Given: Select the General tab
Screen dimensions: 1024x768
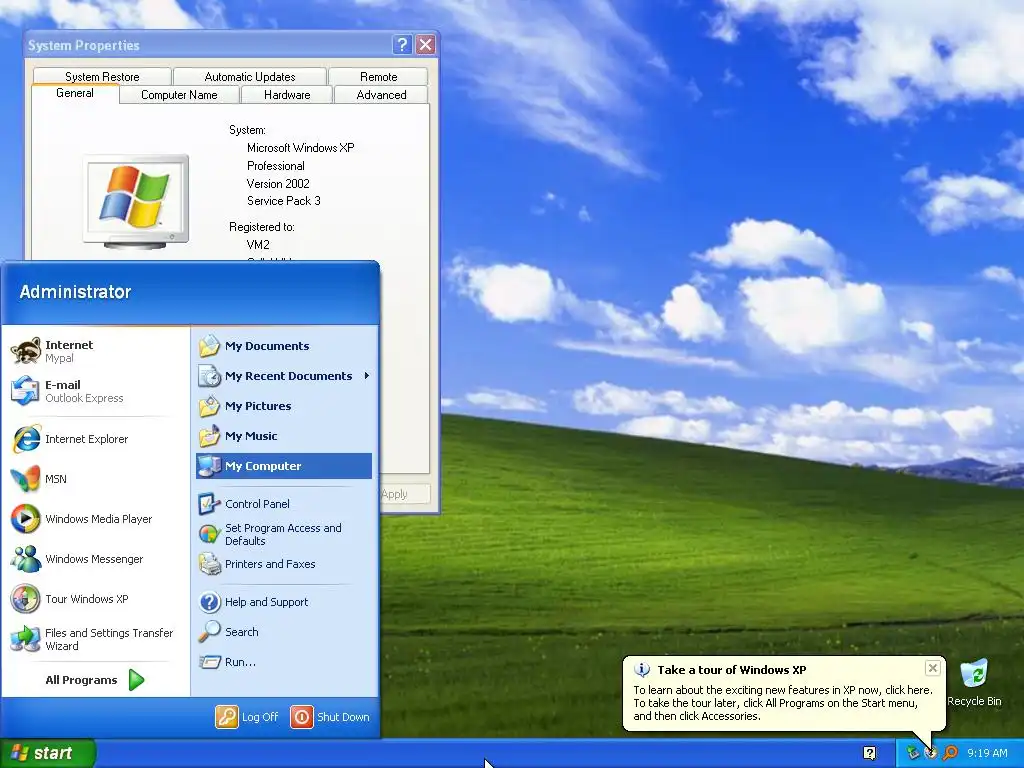Looking at the screenshot, I should tap(75, 93).
